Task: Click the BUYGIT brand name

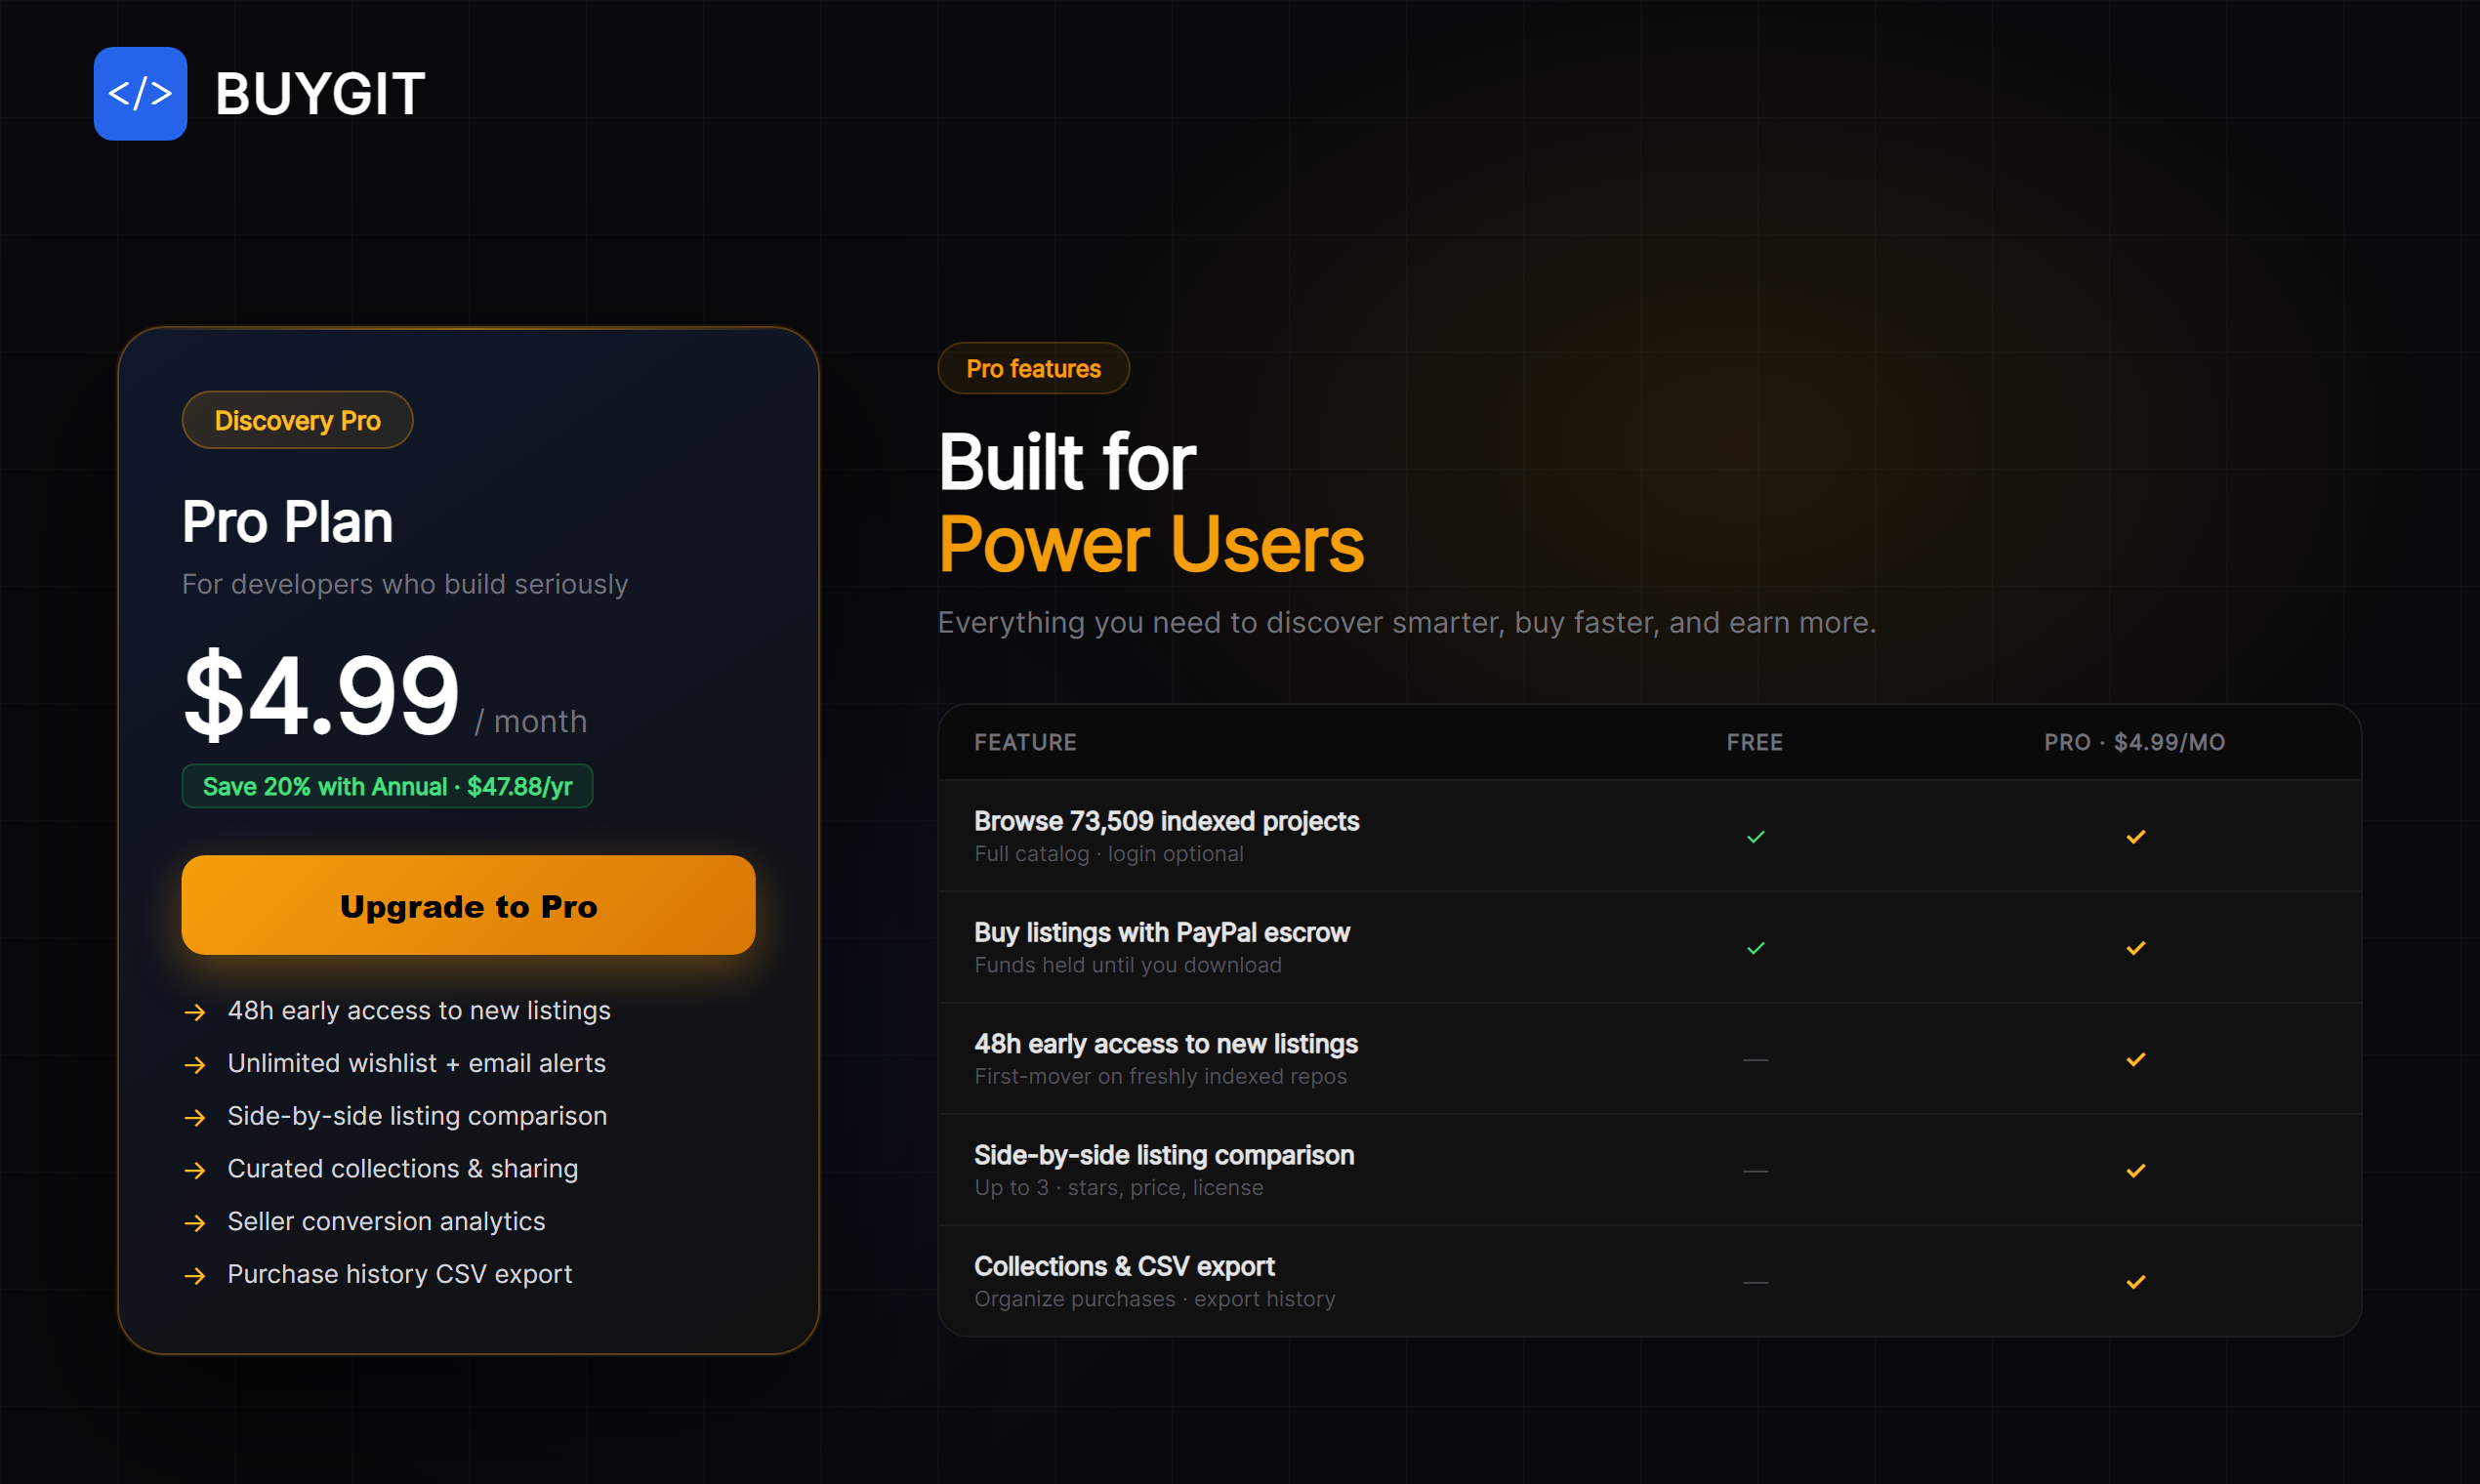Action: click(320, 94)
